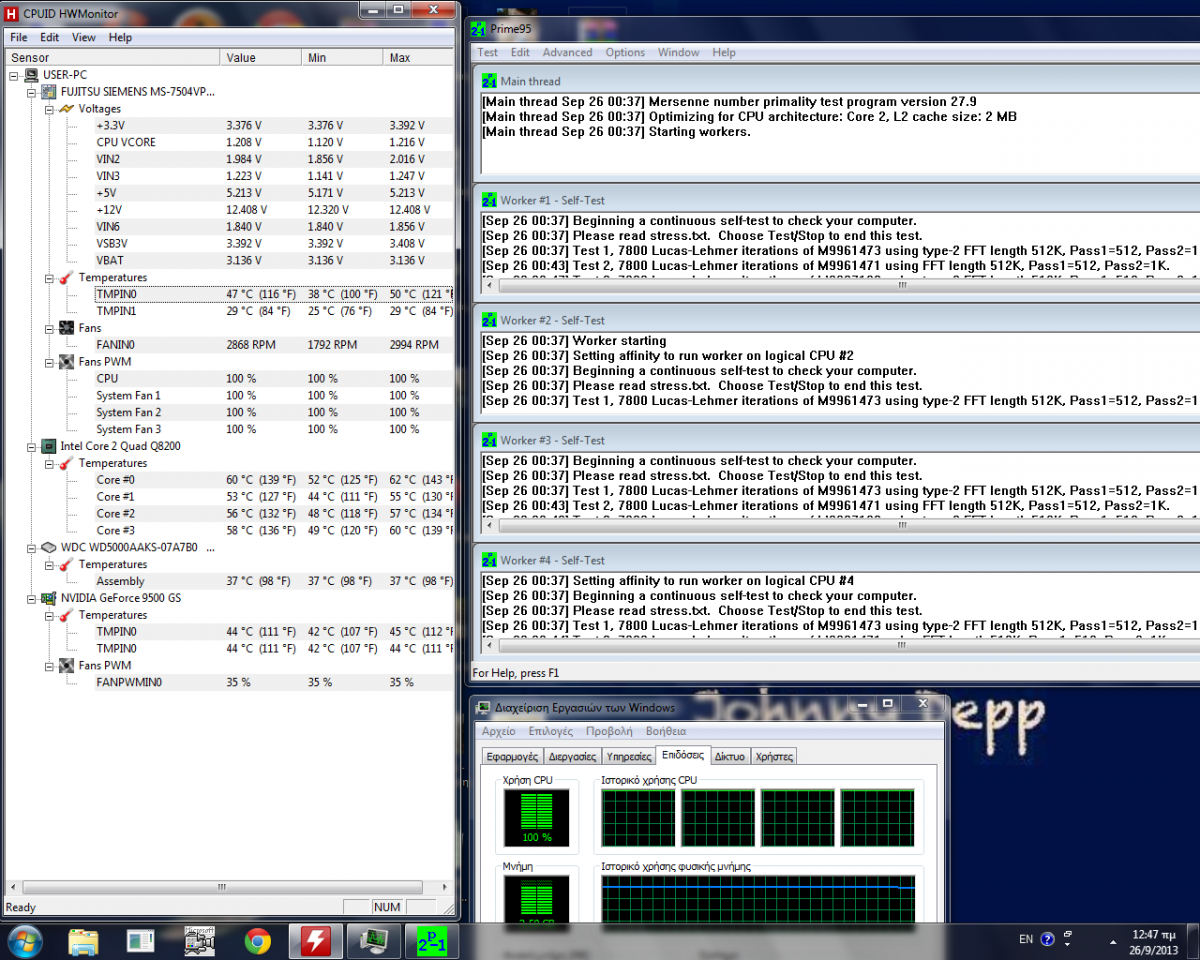Click the Worker #2 Self-Test window icon
1200x960 pixels.
coord(489,320)
